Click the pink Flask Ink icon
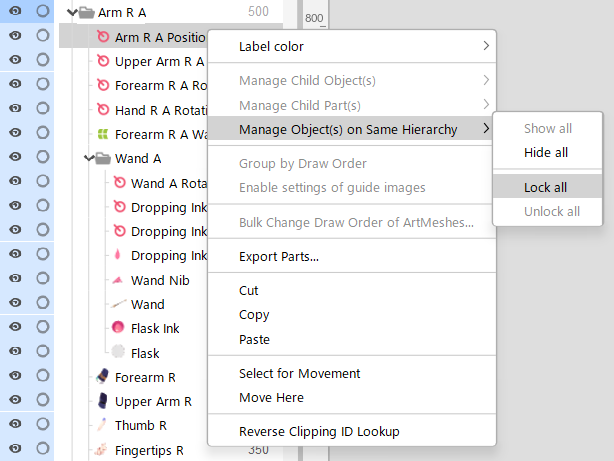This screenshot has width=614, height=461. coord(118,328)
